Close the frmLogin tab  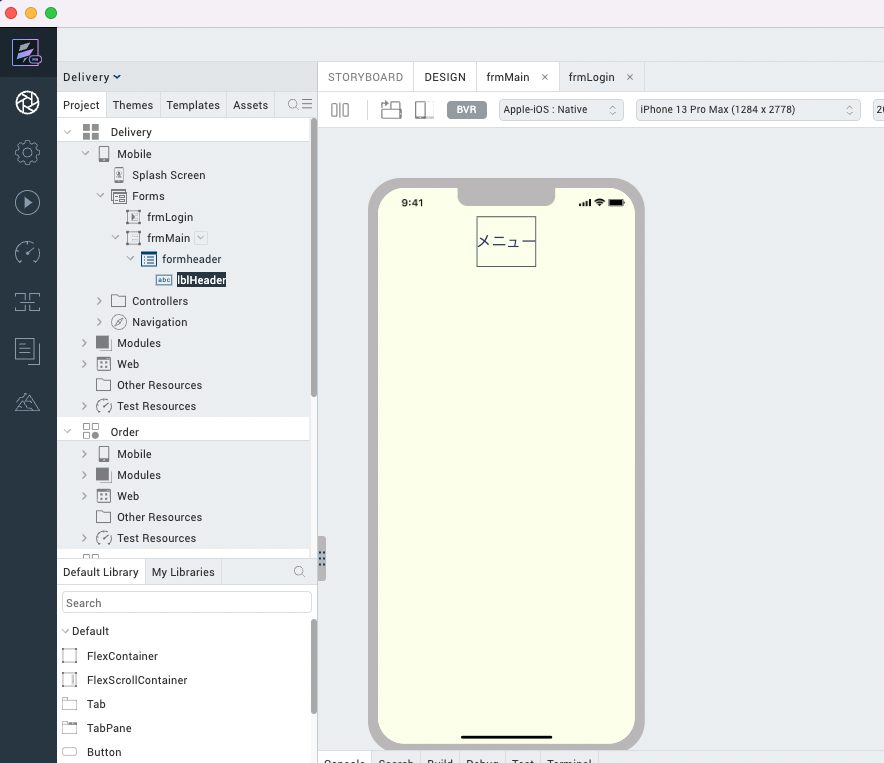click(630, 77)
